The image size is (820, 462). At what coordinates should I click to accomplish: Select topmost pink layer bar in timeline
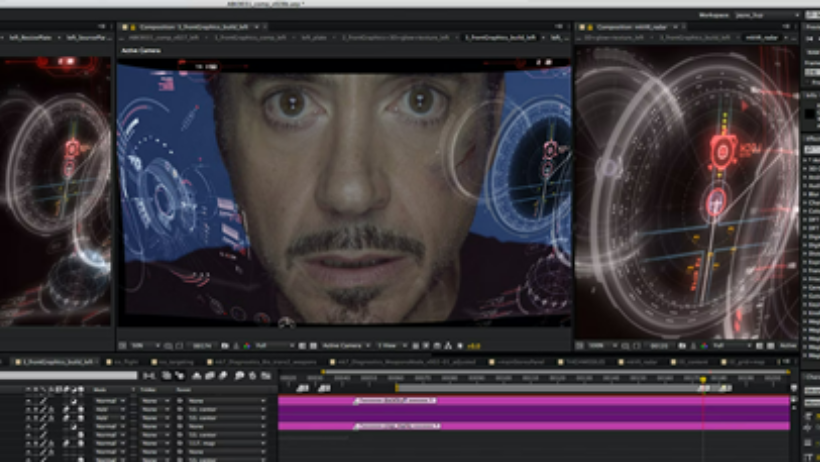click(x=533, y=401)
